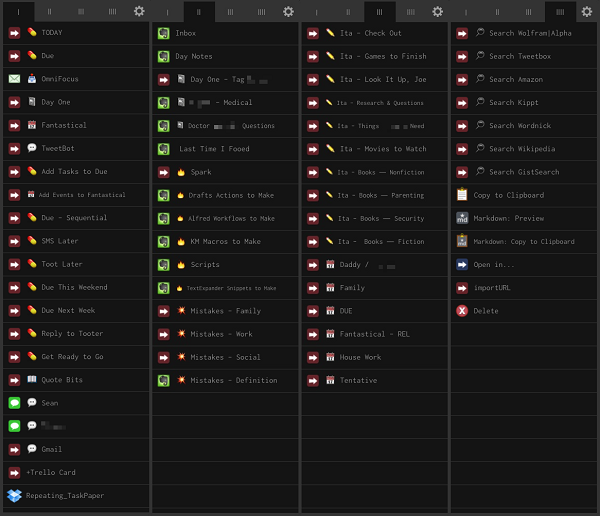This screenshot has height=516, width=600.
Task: Click the Dropbox icon beside Repeating_TaskPaper
Action: [15, 496]
